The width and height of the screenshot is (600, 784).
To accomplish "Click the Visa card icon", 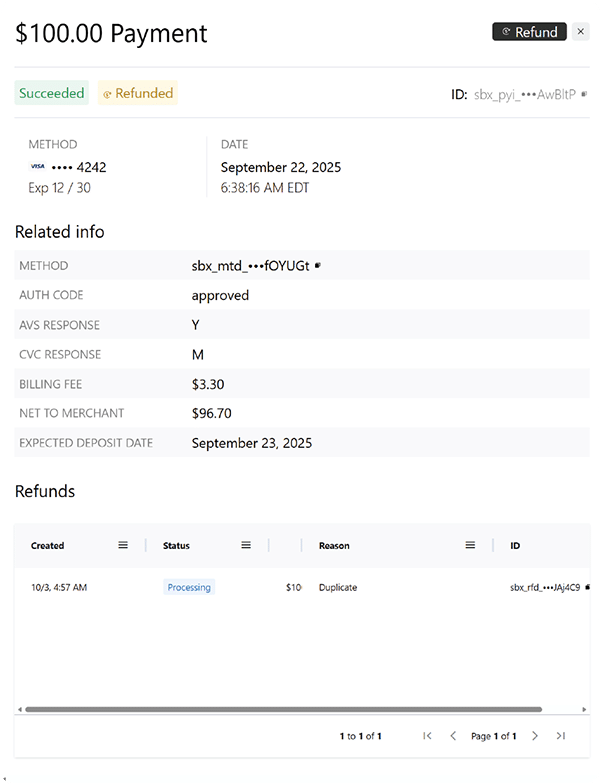I will click(37, 167).
